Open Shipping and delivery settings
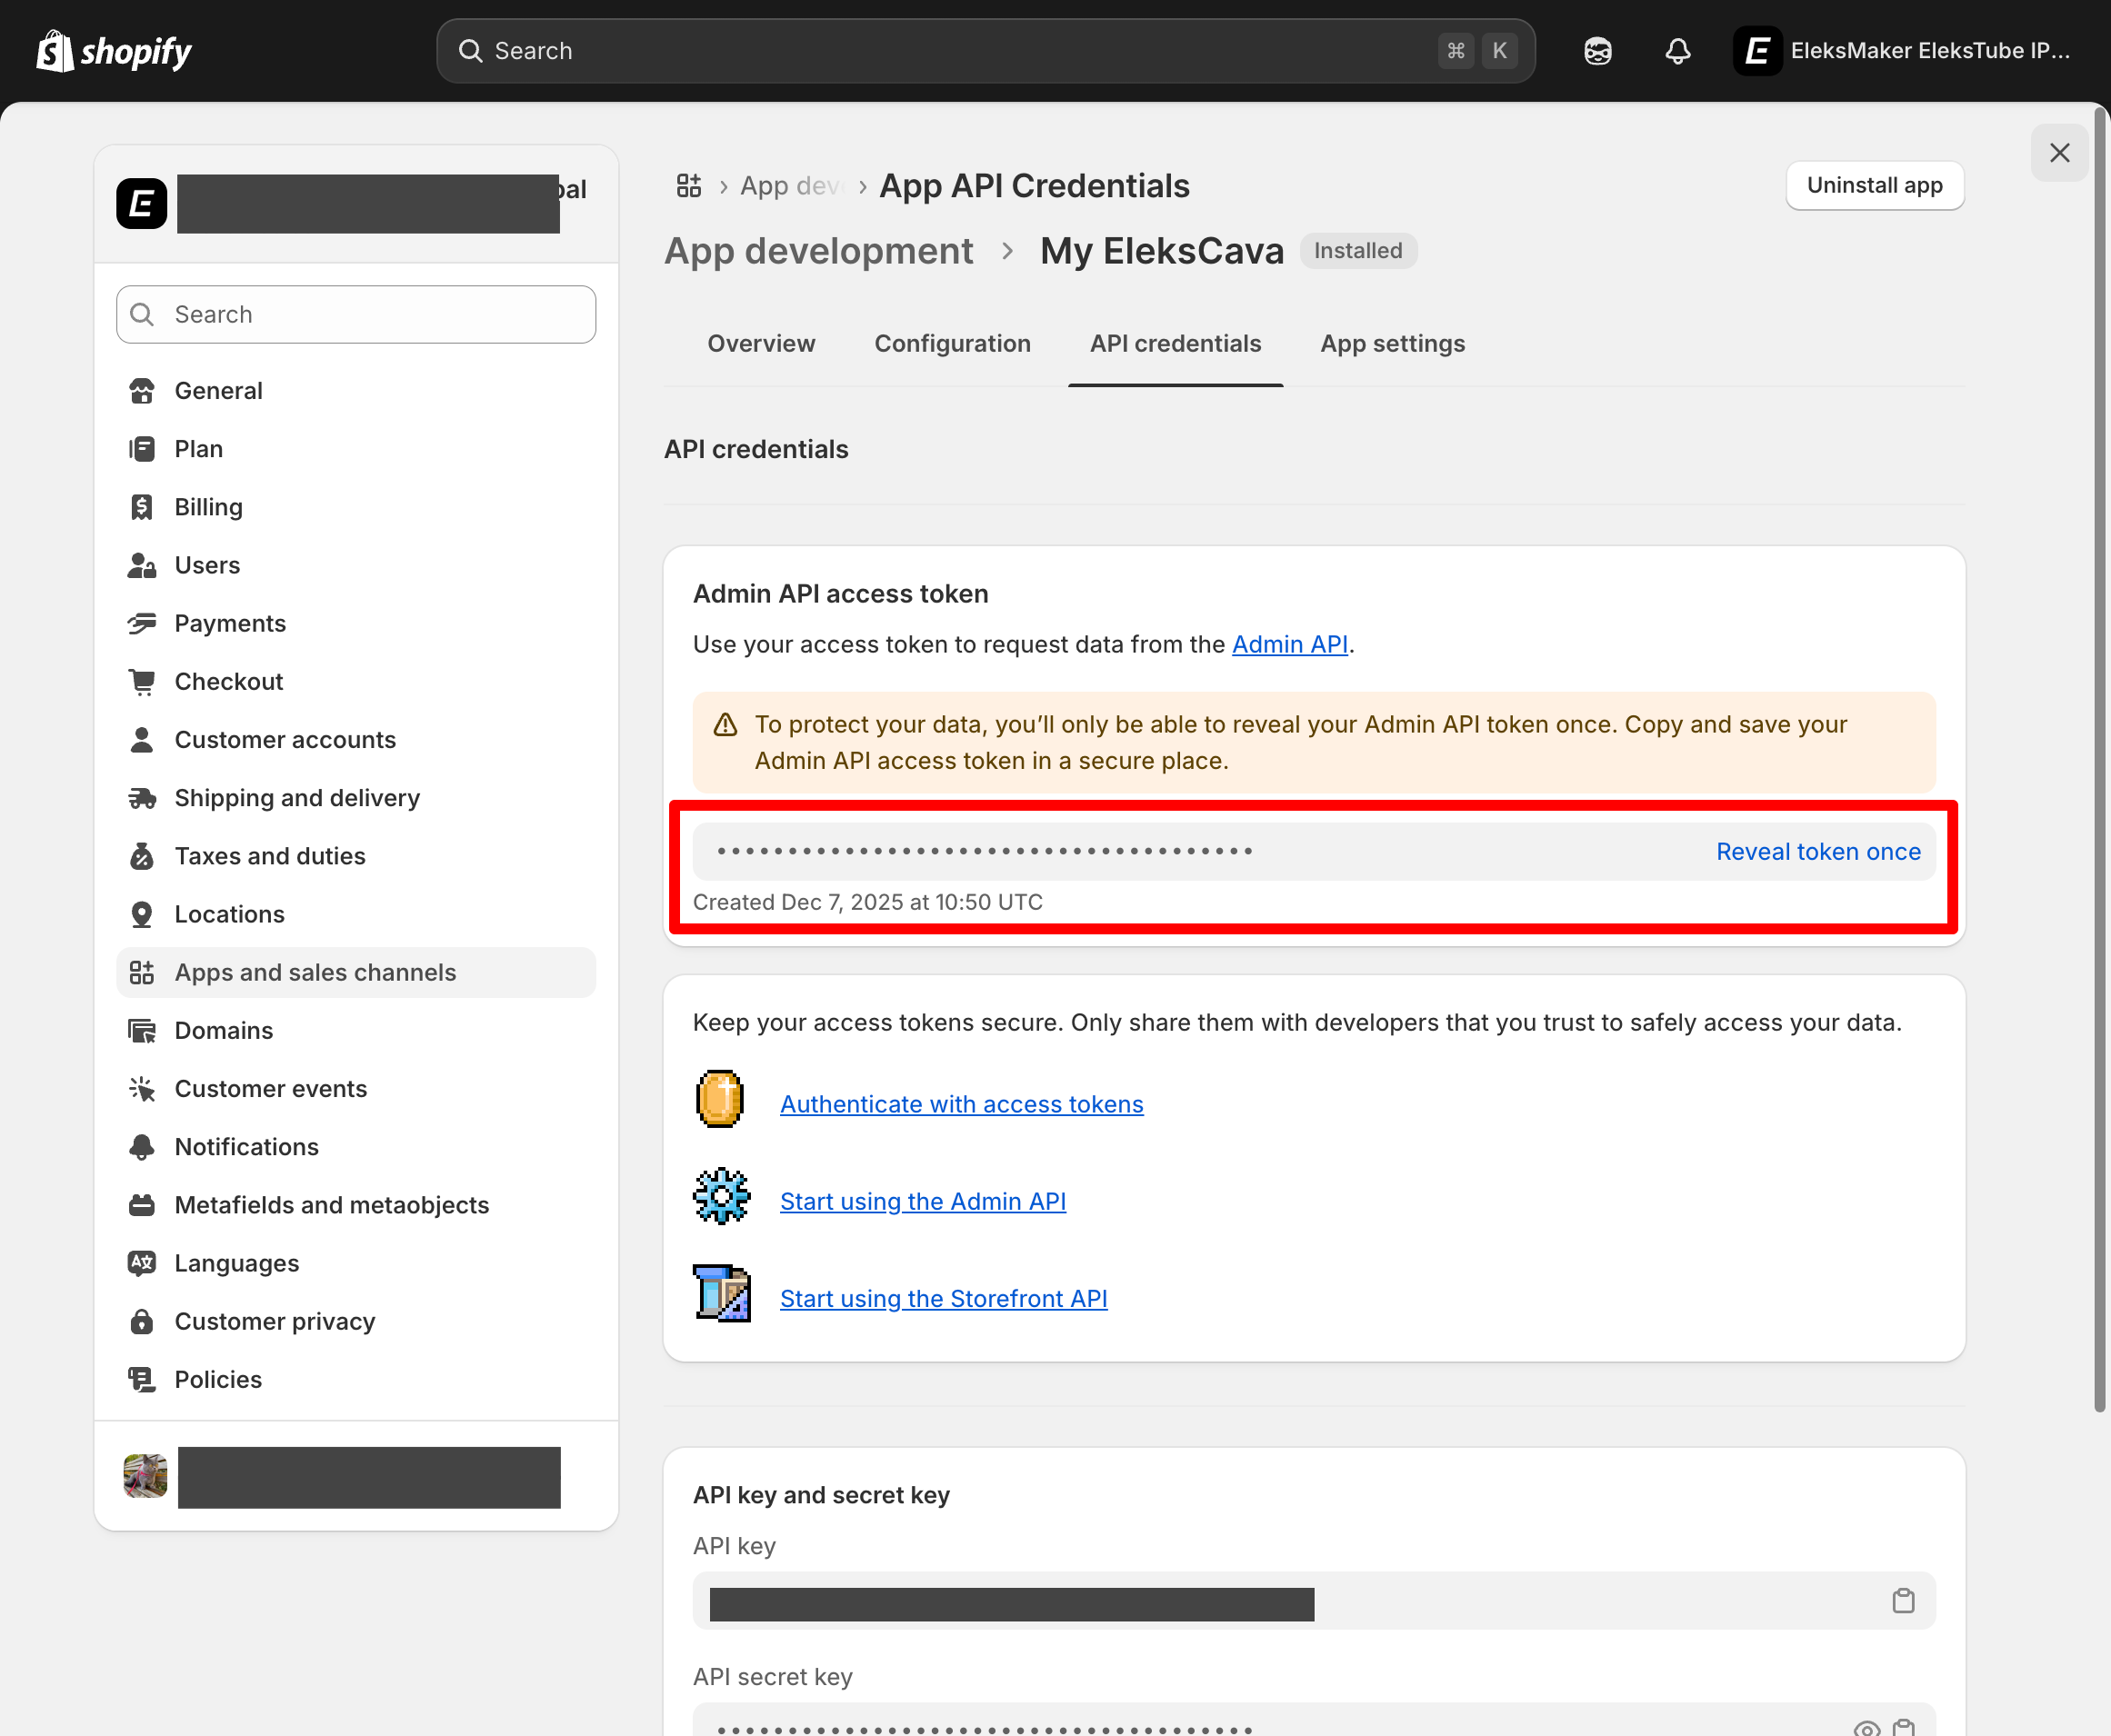This screenshot has width=2111, height=1736. click(297, 797)
